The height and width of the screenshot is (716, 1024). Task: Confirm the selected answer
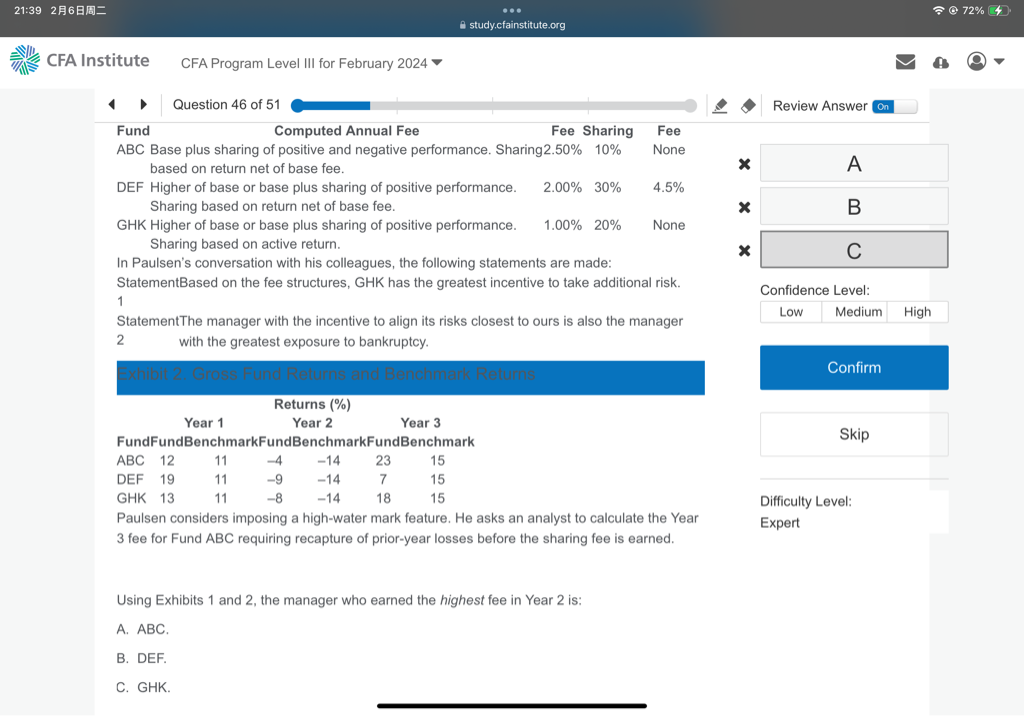[854, 368]
